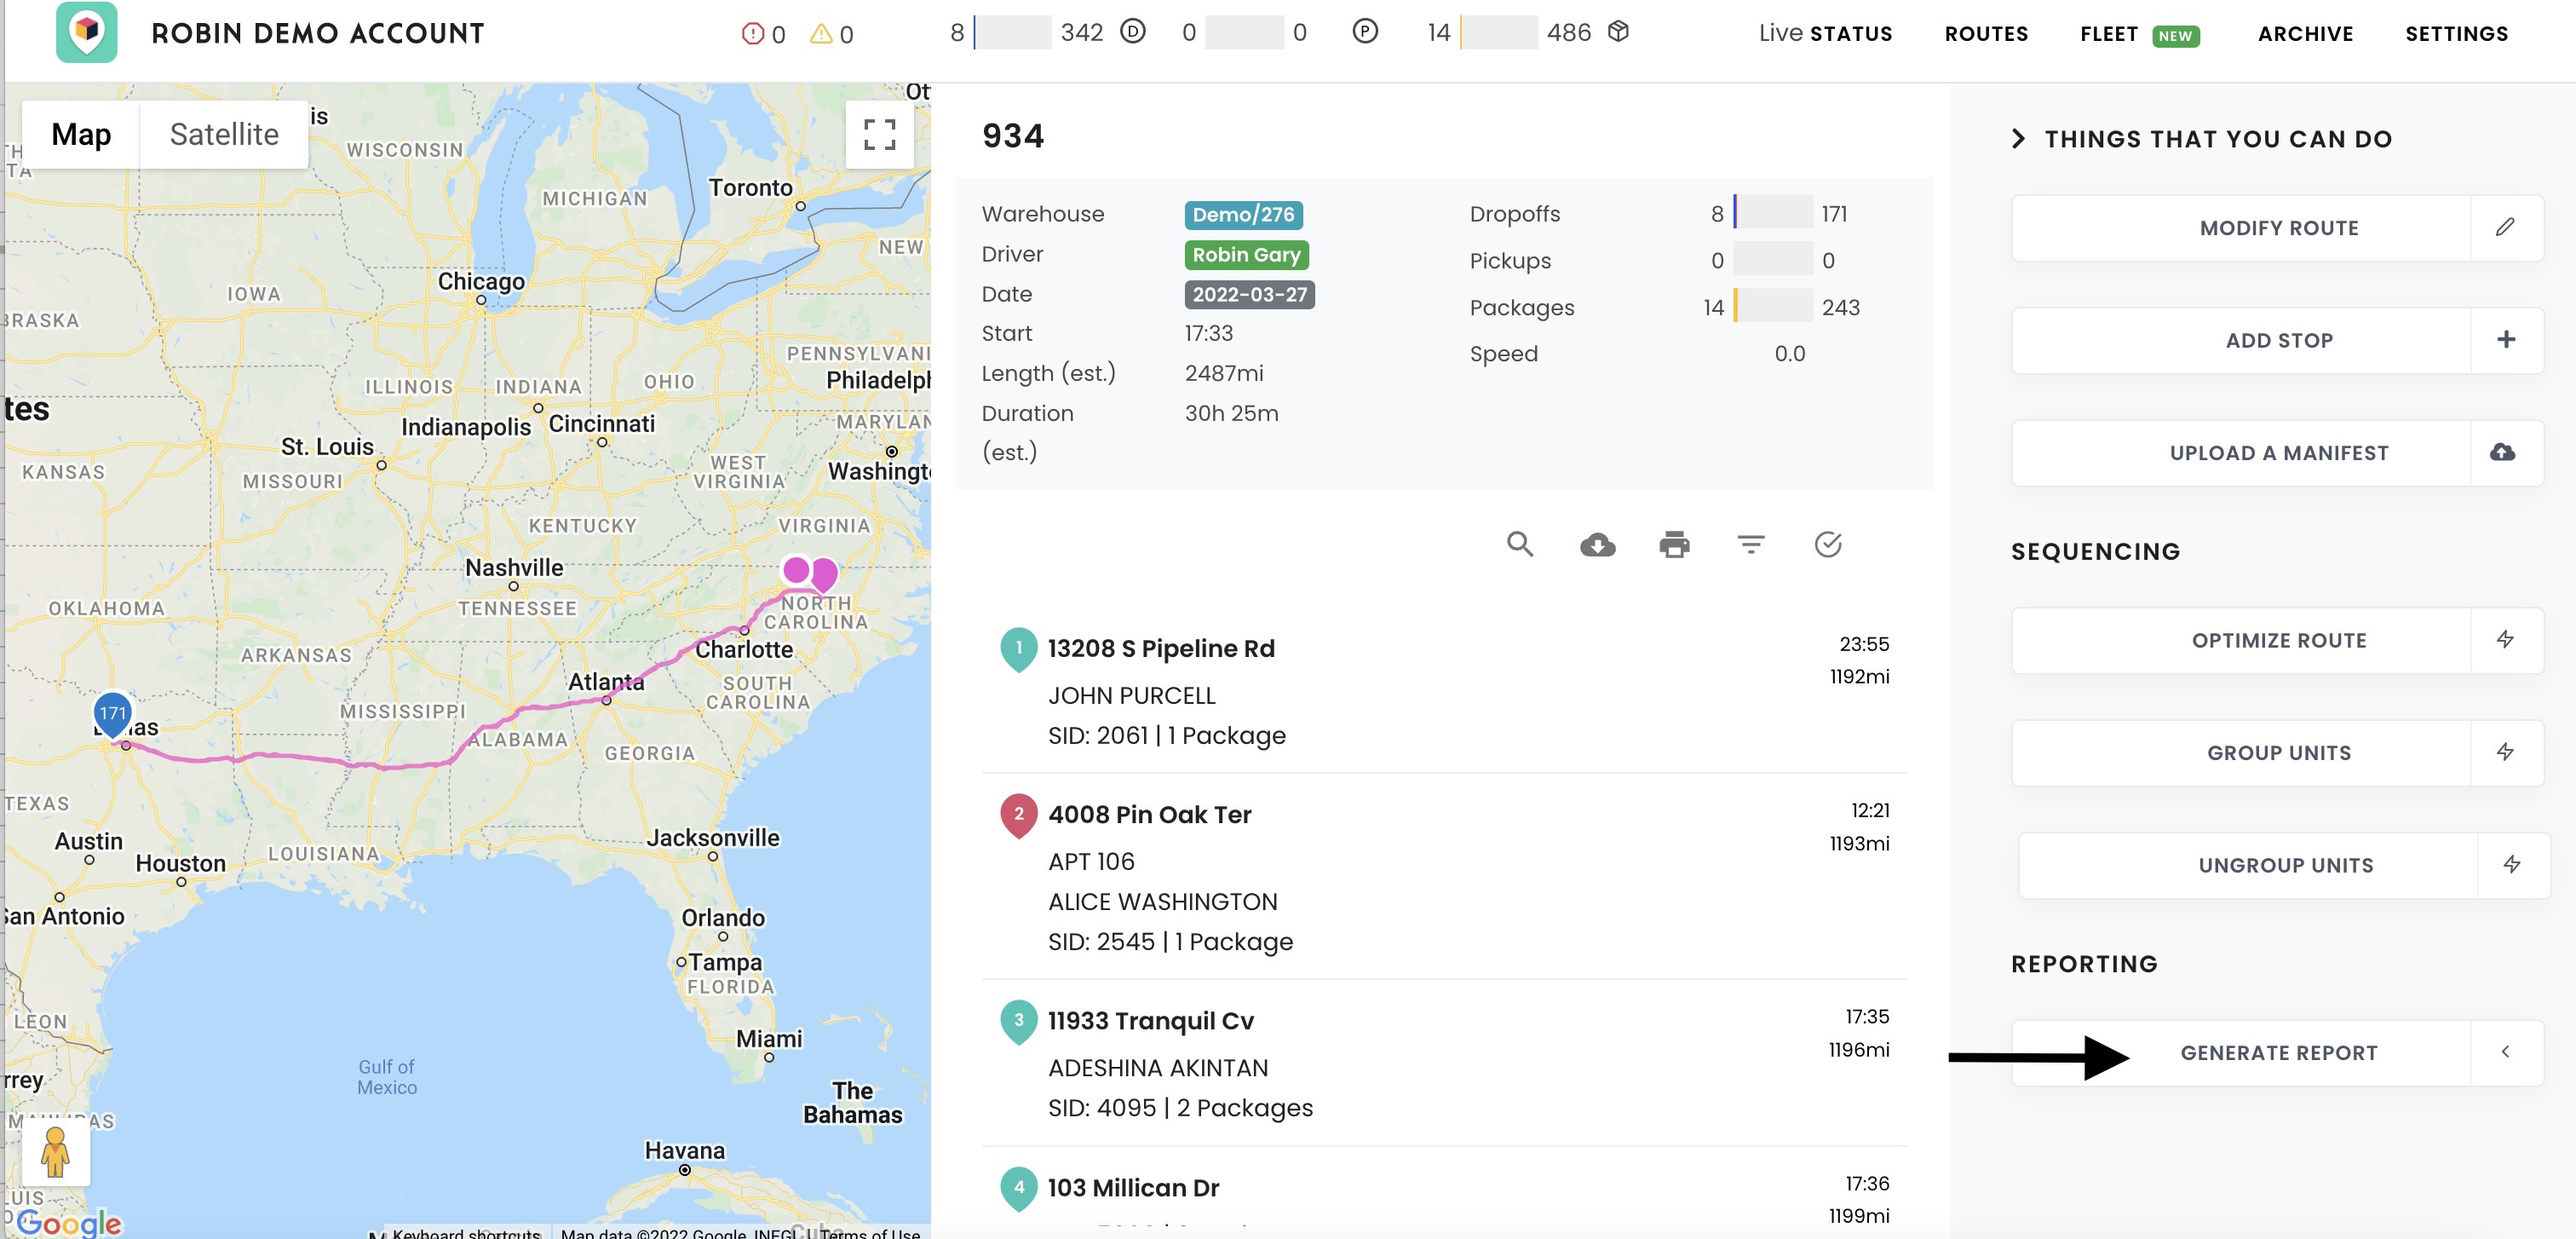Click the Robin app logo
2576x1239 pixels.
pyautogui.click(x=86, y=32)
